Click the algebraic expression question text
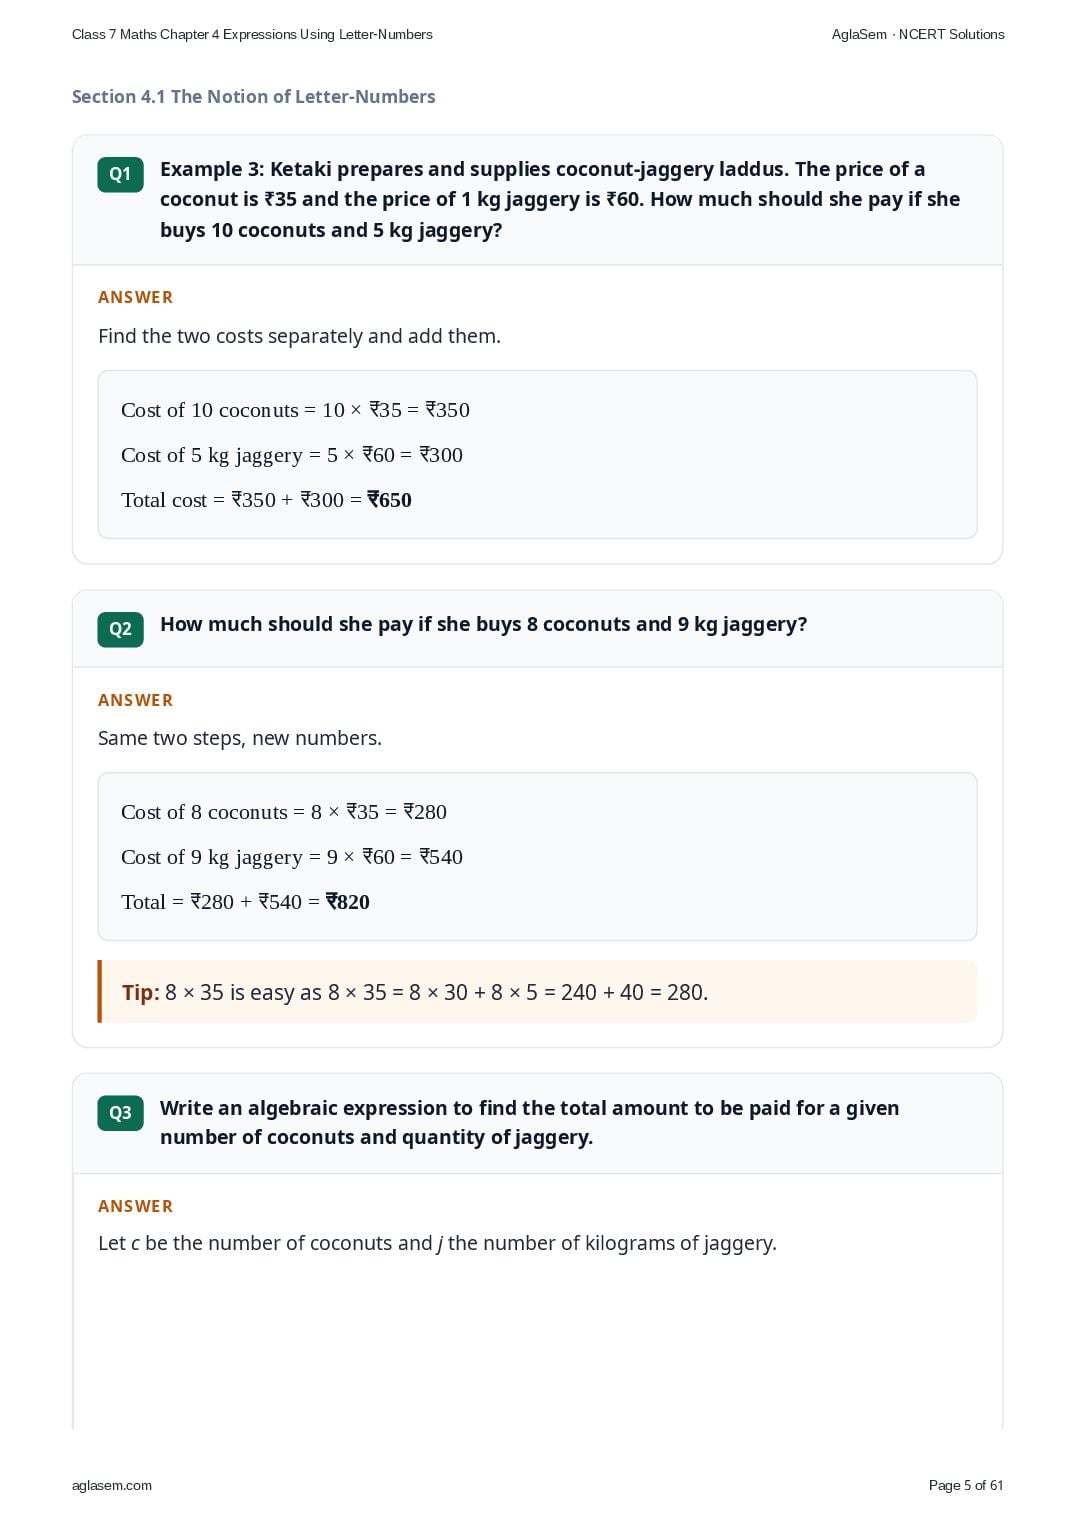 (x=529, y=1122)
